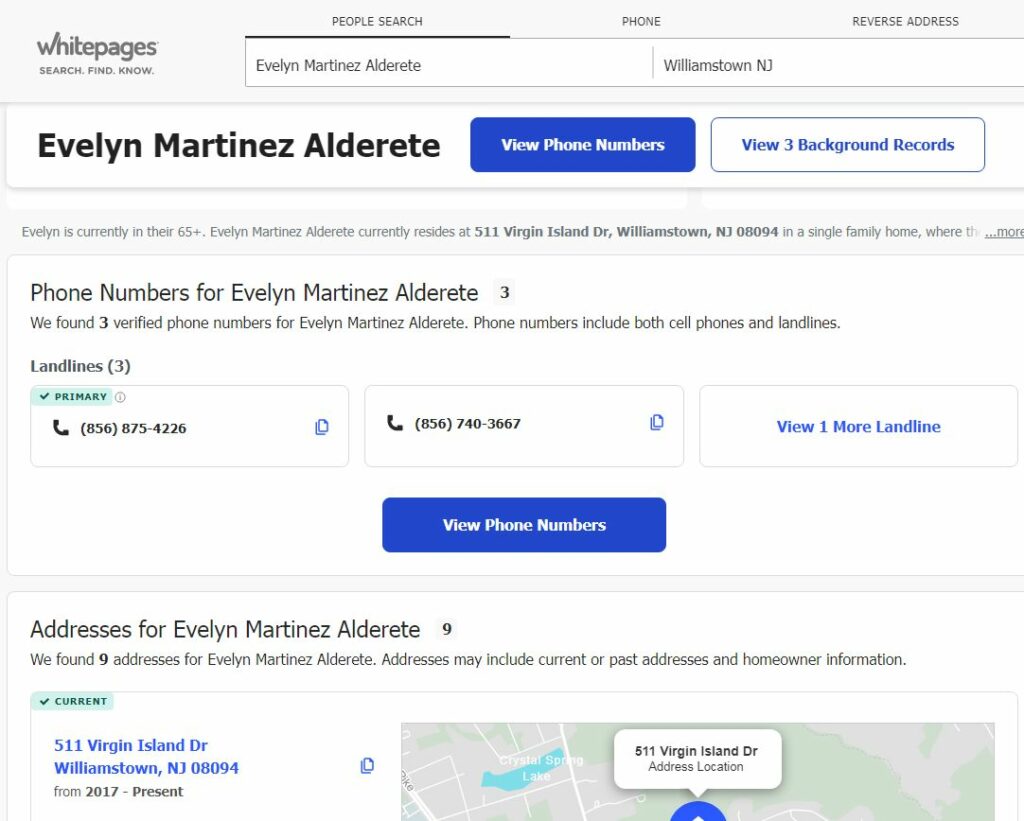Click View Phone Numbers below landlines
Viewport: 1024px width, 821px height.
(x=524, y=525)
